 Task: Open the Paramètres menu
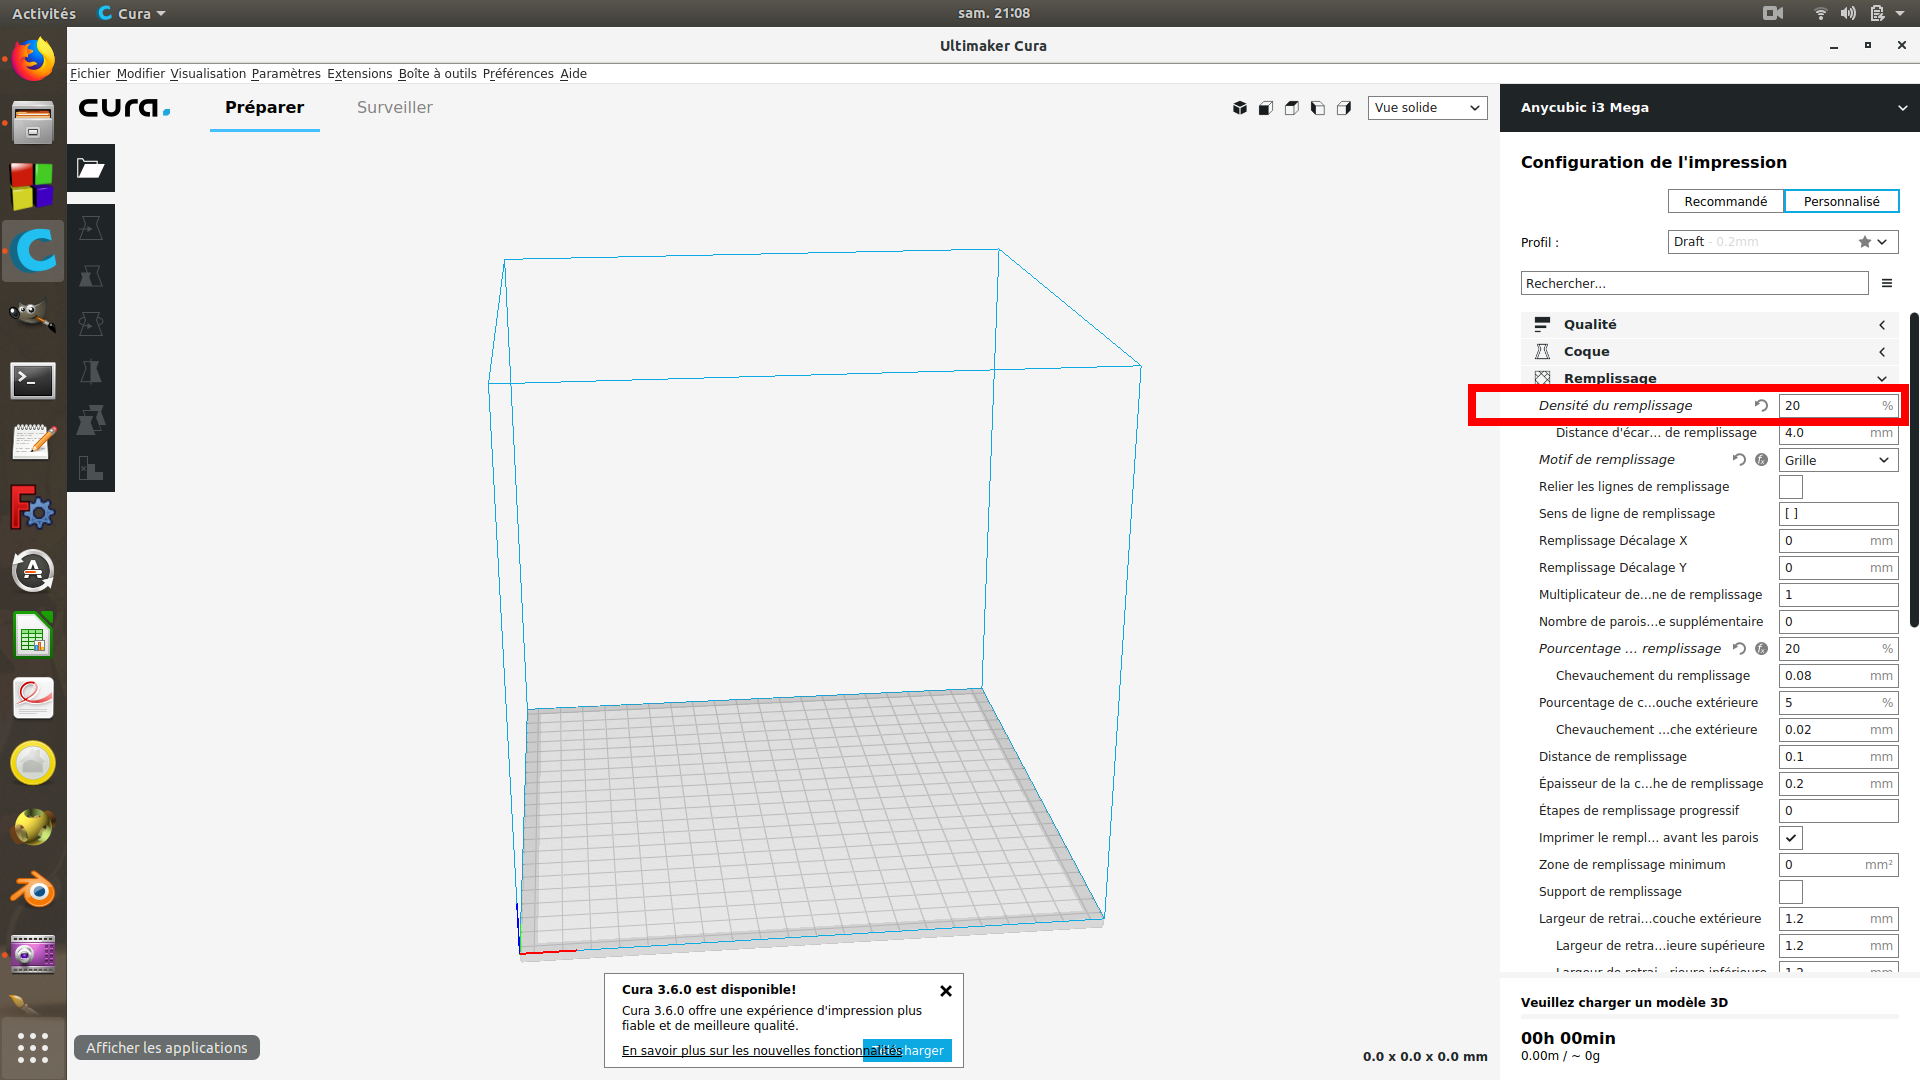click(286, 74)
